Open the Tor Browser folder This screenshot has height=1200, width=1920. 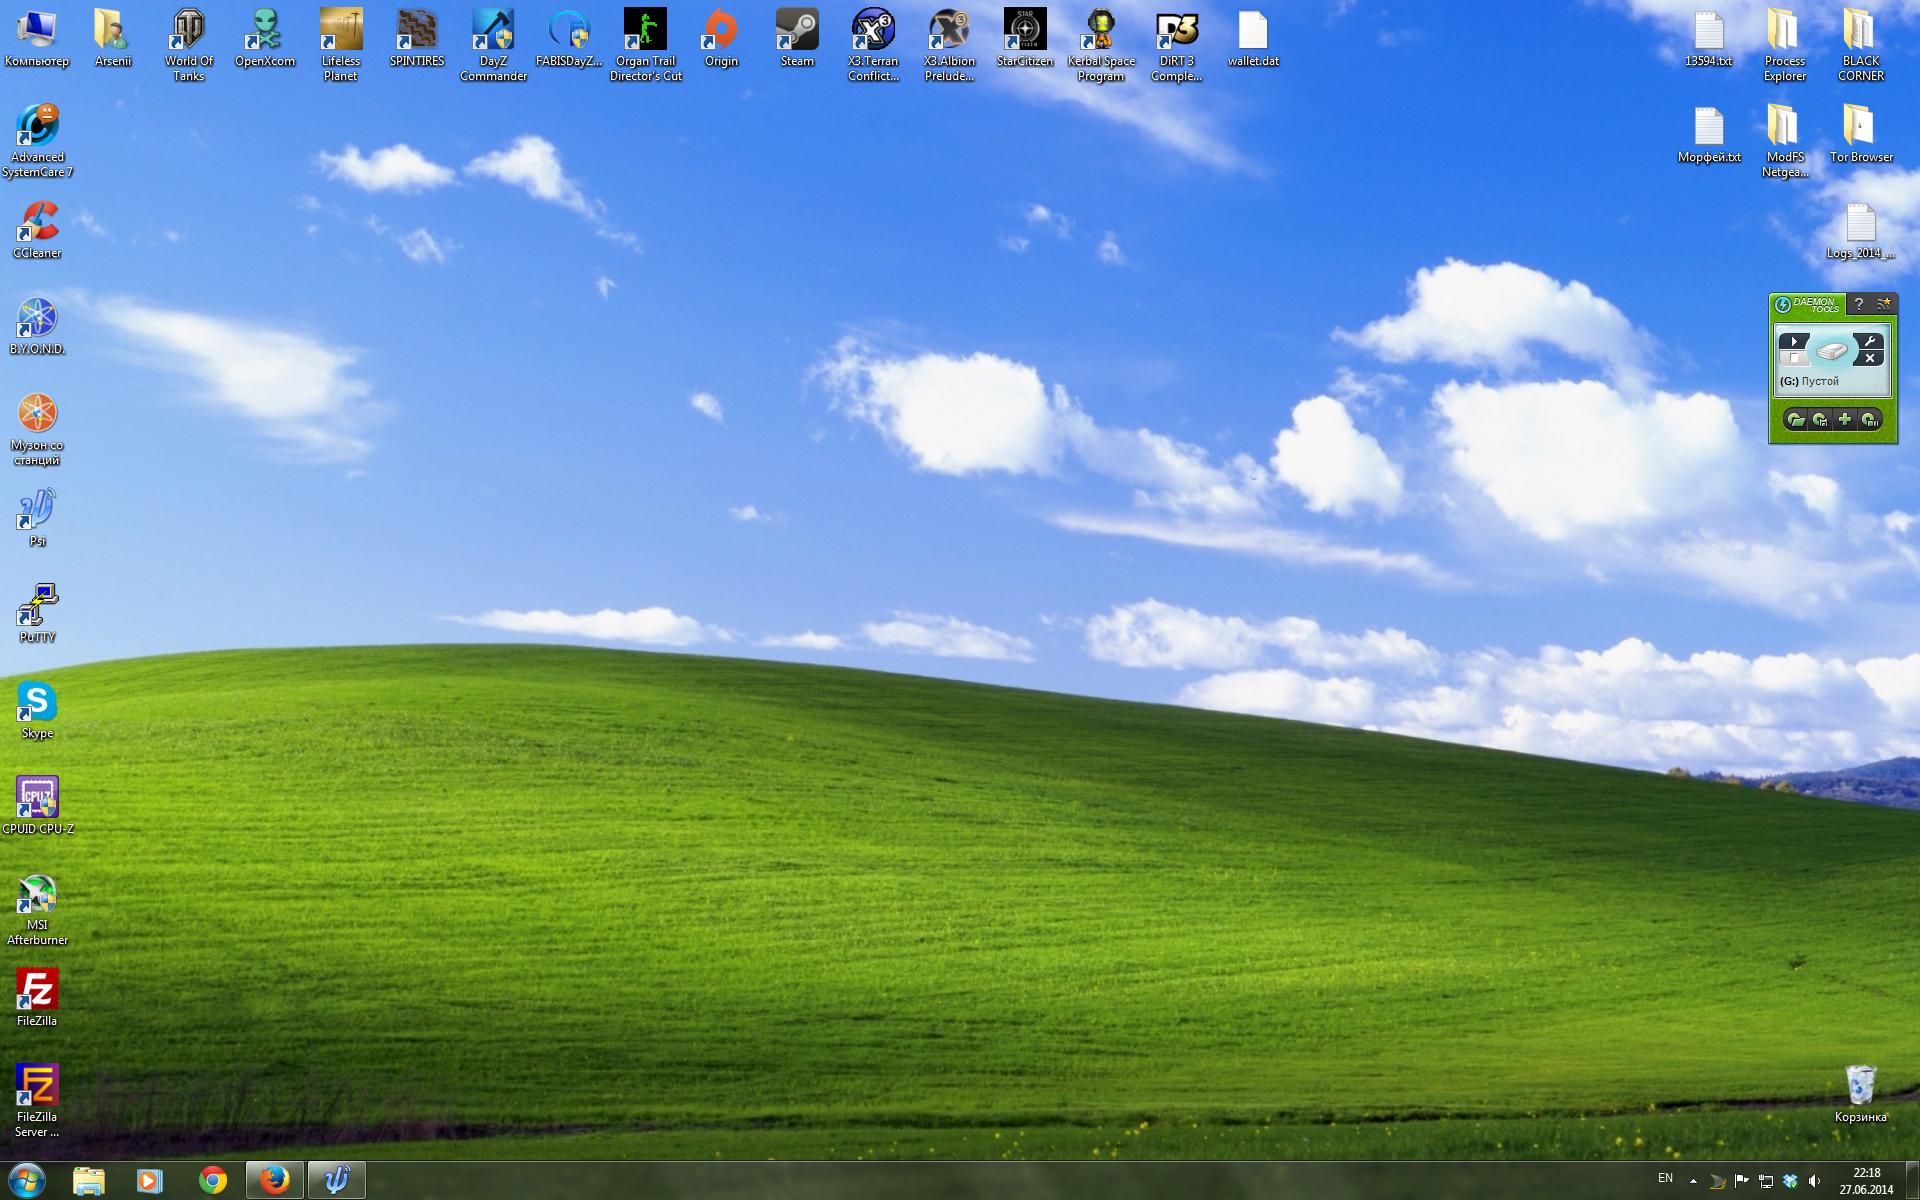[x=1861, y=134]
